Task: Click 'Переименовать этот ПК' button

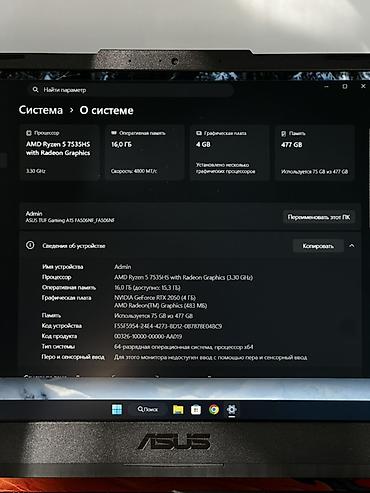Action: pyautogui.click(x=319, y=217)
